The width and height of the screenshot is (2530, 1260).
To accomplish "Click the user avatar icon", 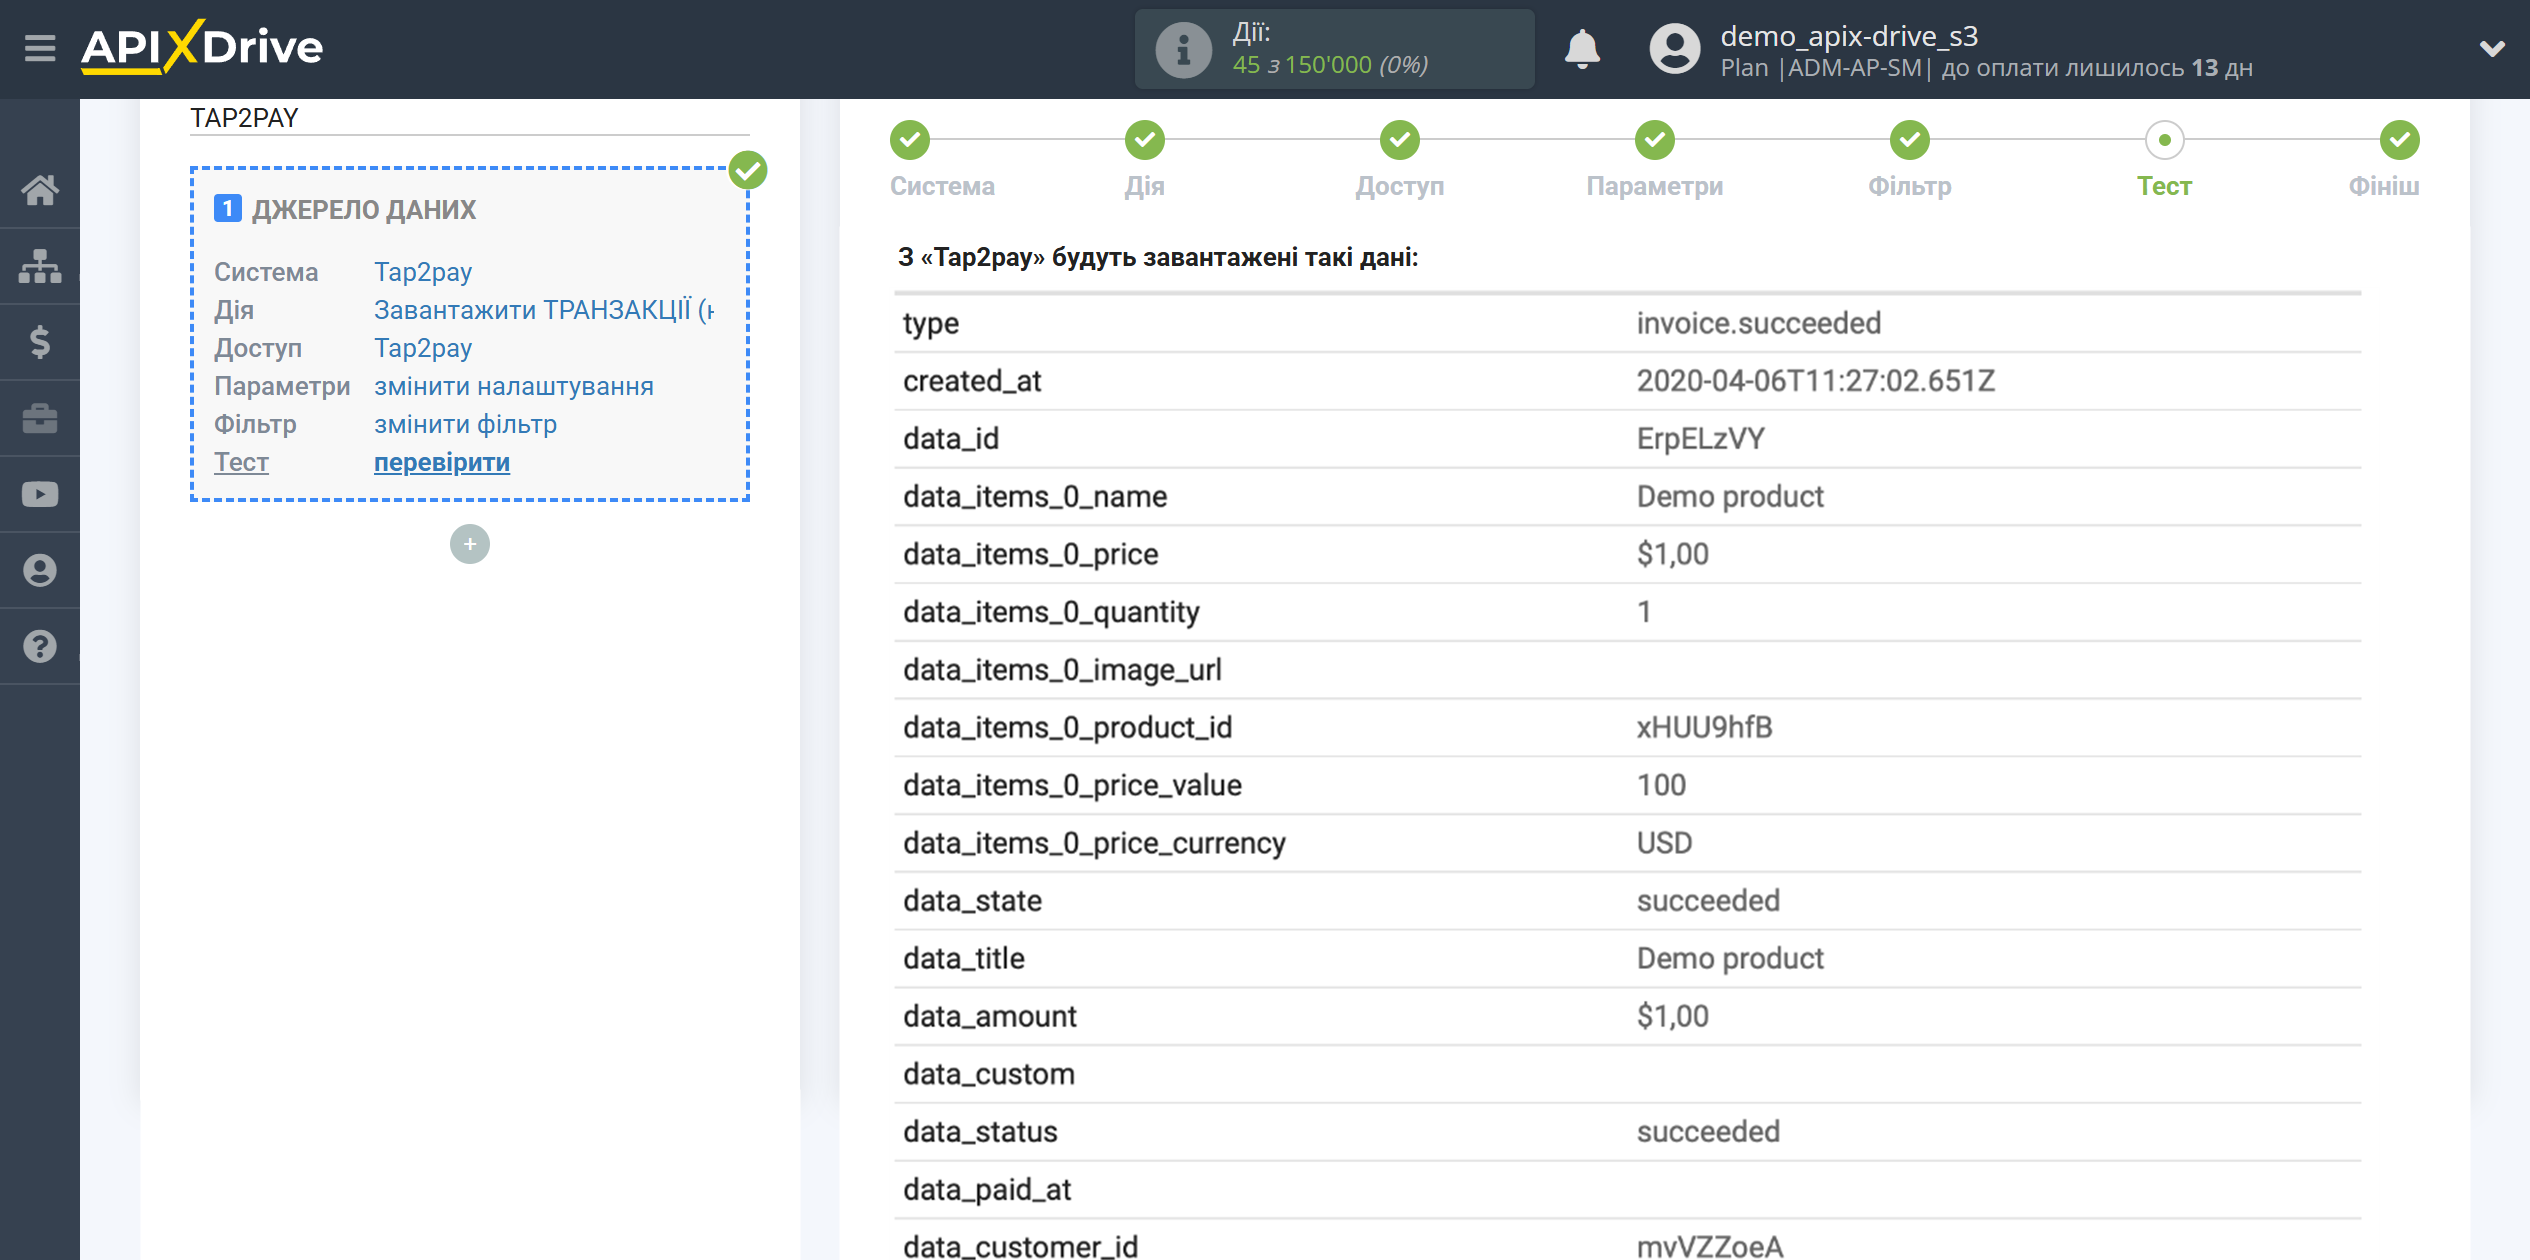I will coord(1674,49).
